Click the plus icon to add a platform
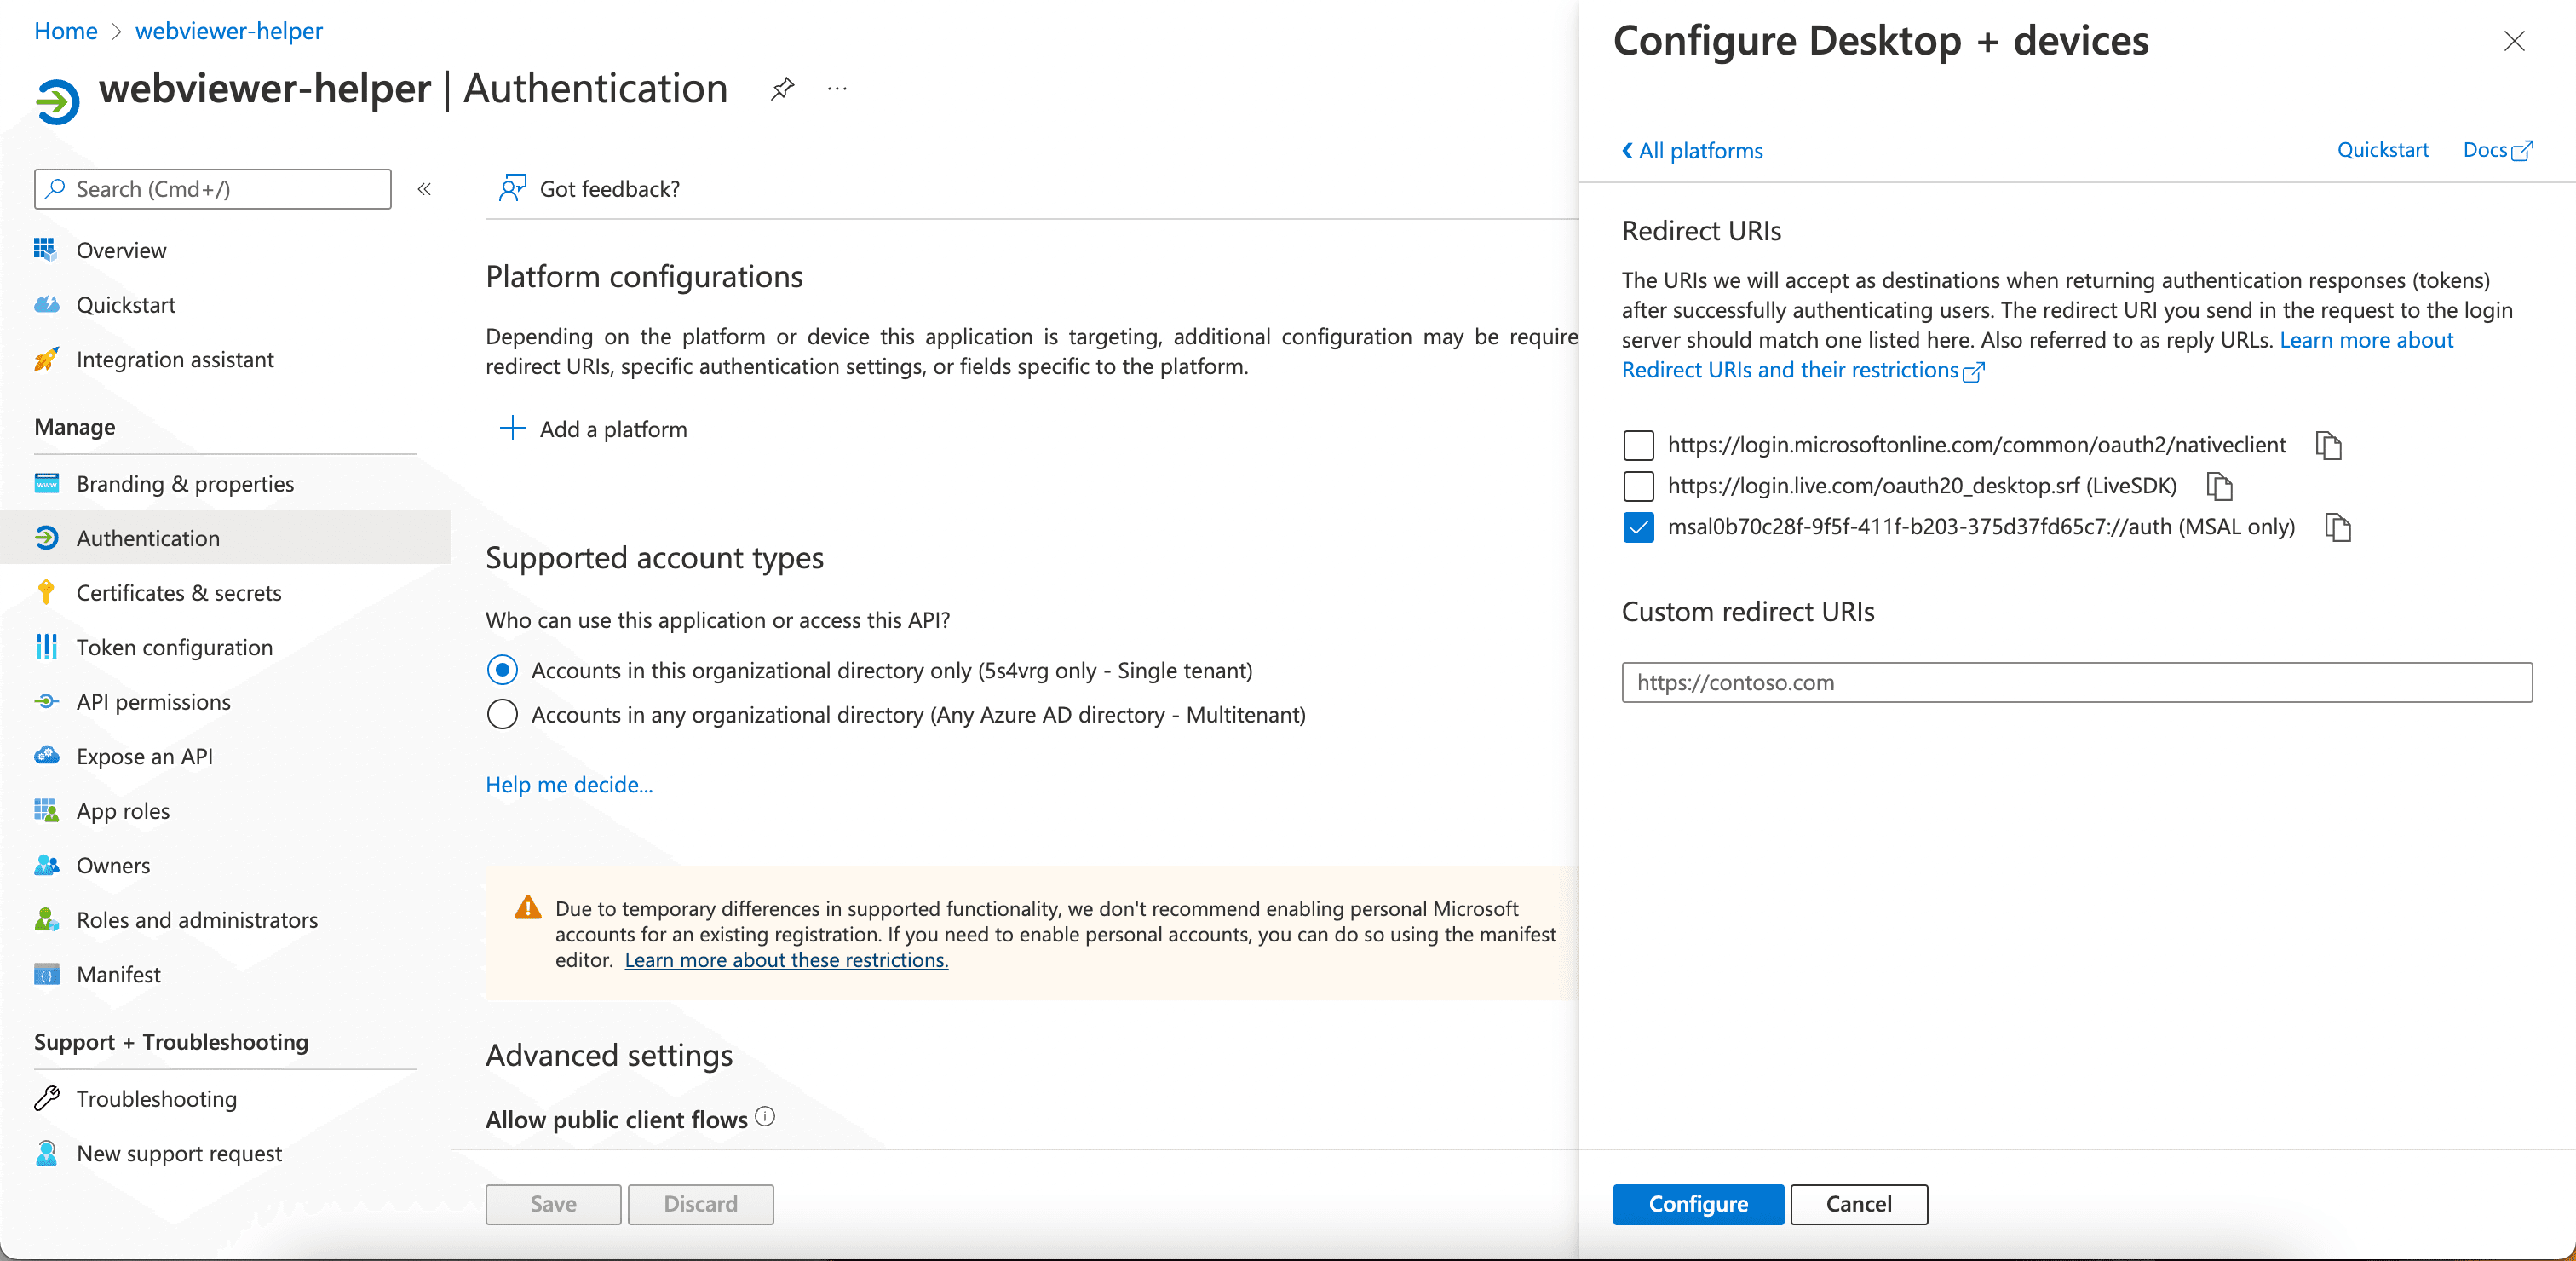The height and width of the screenshot is (1261, 2576). tap(512, 429)
